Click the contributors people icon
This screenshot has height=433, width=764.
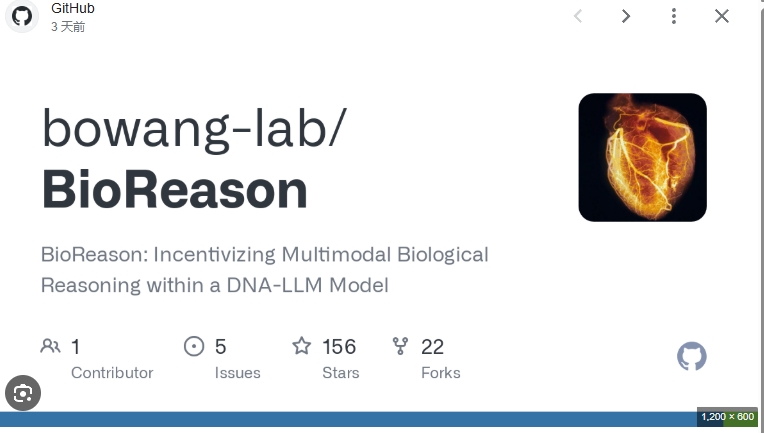50,346
